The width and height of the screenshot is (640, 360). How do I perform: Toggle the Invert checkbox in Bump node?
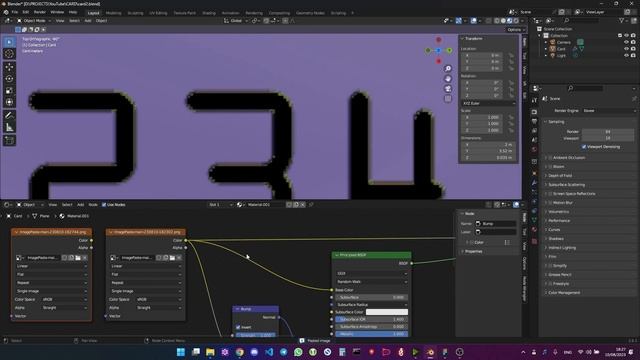pyautogui.click(x=238, y=327)
